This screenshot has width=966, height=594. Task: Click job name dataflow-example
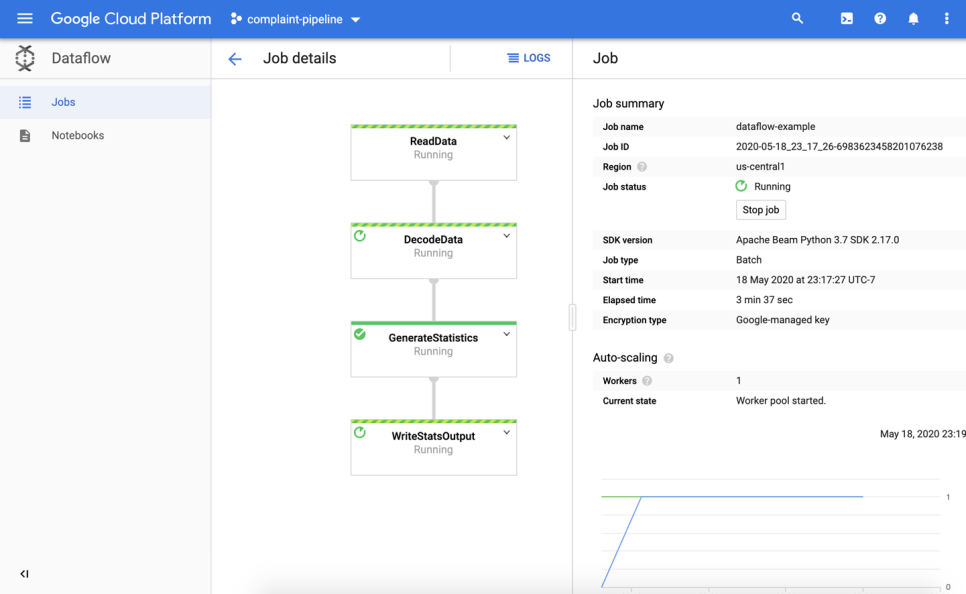[776, 126]
